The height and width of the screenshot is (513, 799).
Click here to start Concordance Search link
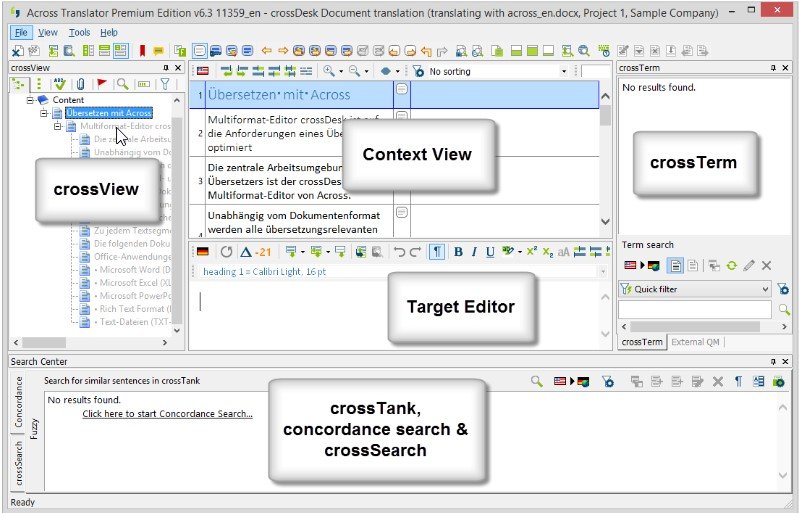tap(167, 414)
